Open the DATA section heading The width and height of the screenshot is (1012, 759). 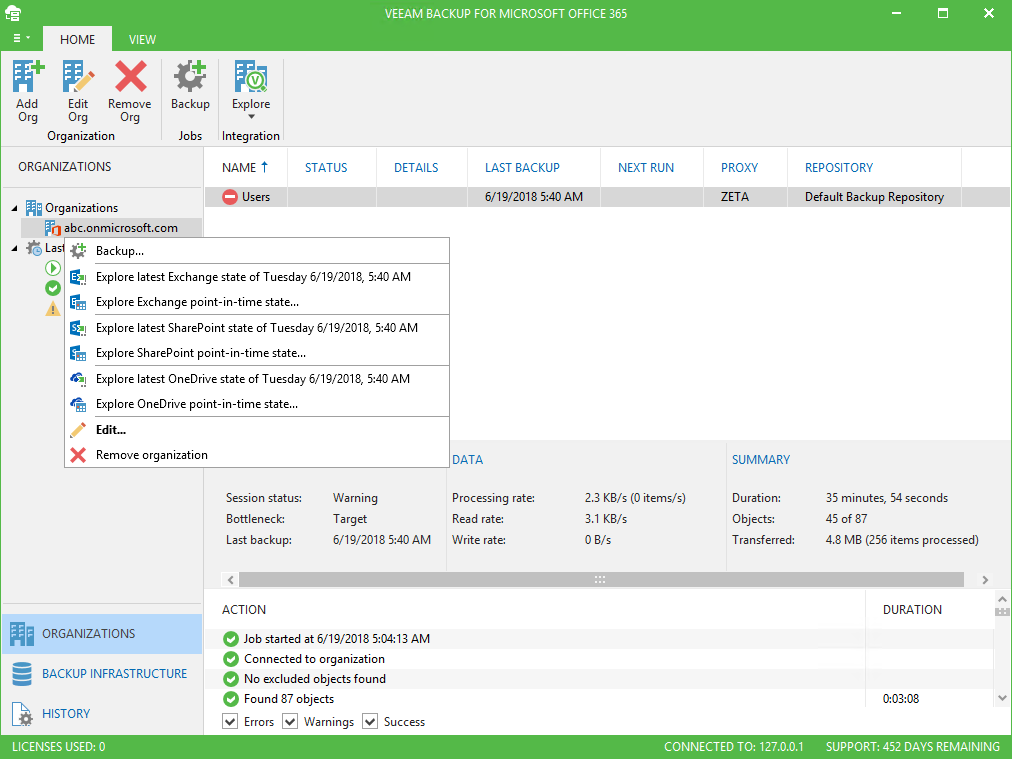(468, 460)
